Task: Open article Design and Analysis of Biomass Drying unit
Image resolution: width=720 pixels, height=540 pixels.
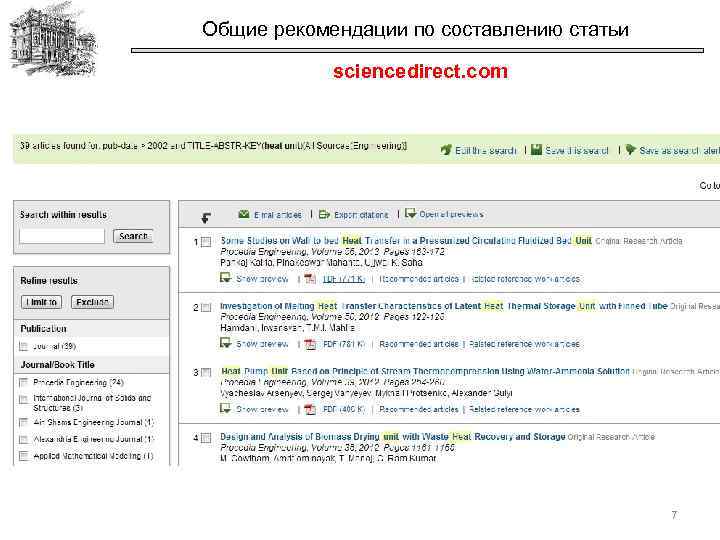Action: click(x=393, y=436)
